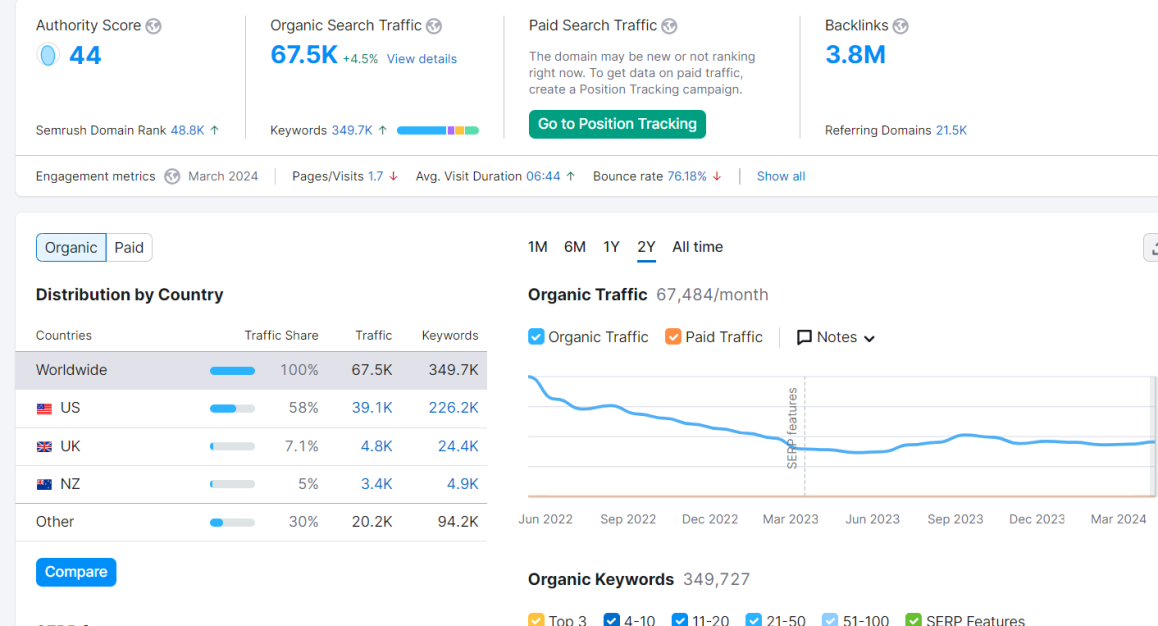Open View details link for organic traffic
1158x626 pixels.
(422, 59)
